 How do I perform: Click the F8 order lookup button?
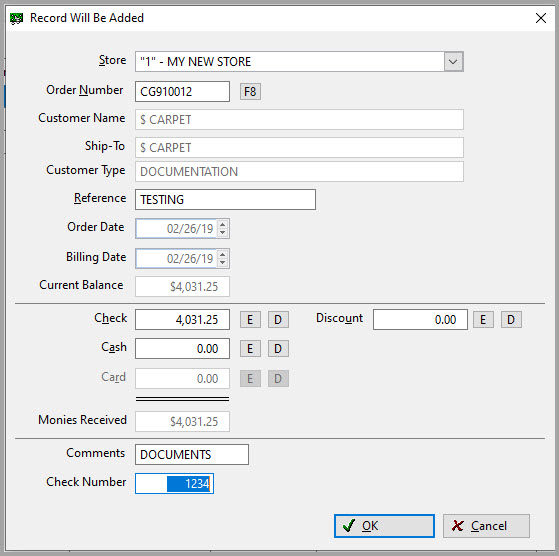point(250,92)
